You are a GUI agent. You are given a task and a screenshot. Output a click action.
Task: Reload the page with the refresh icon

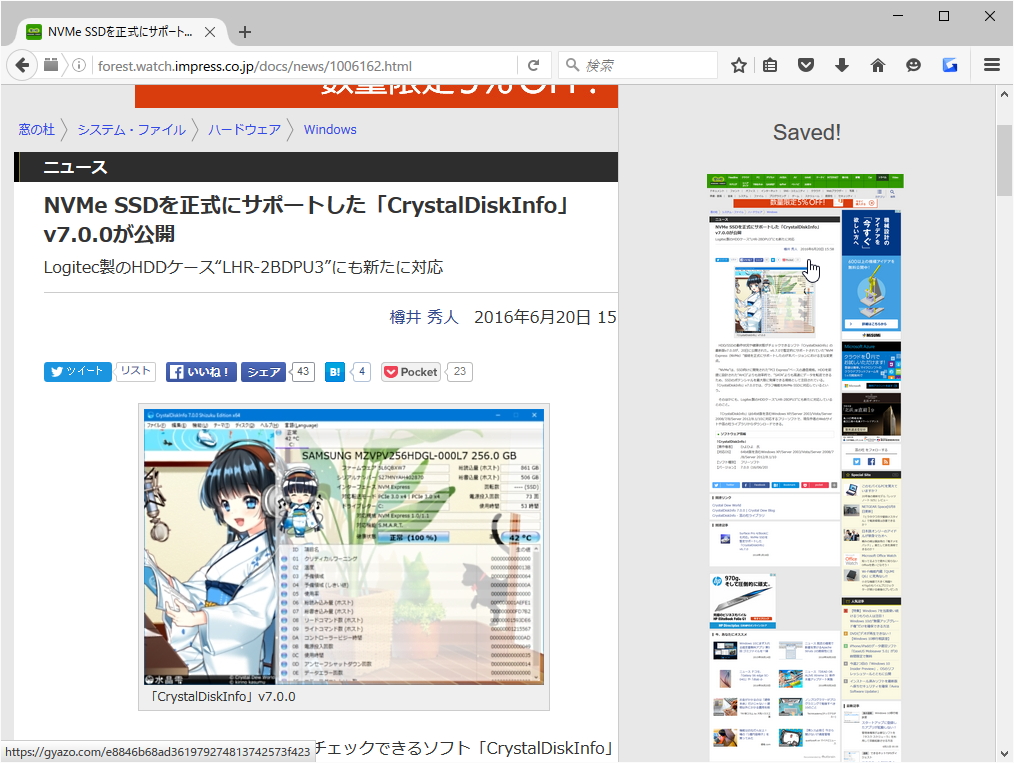534,64
